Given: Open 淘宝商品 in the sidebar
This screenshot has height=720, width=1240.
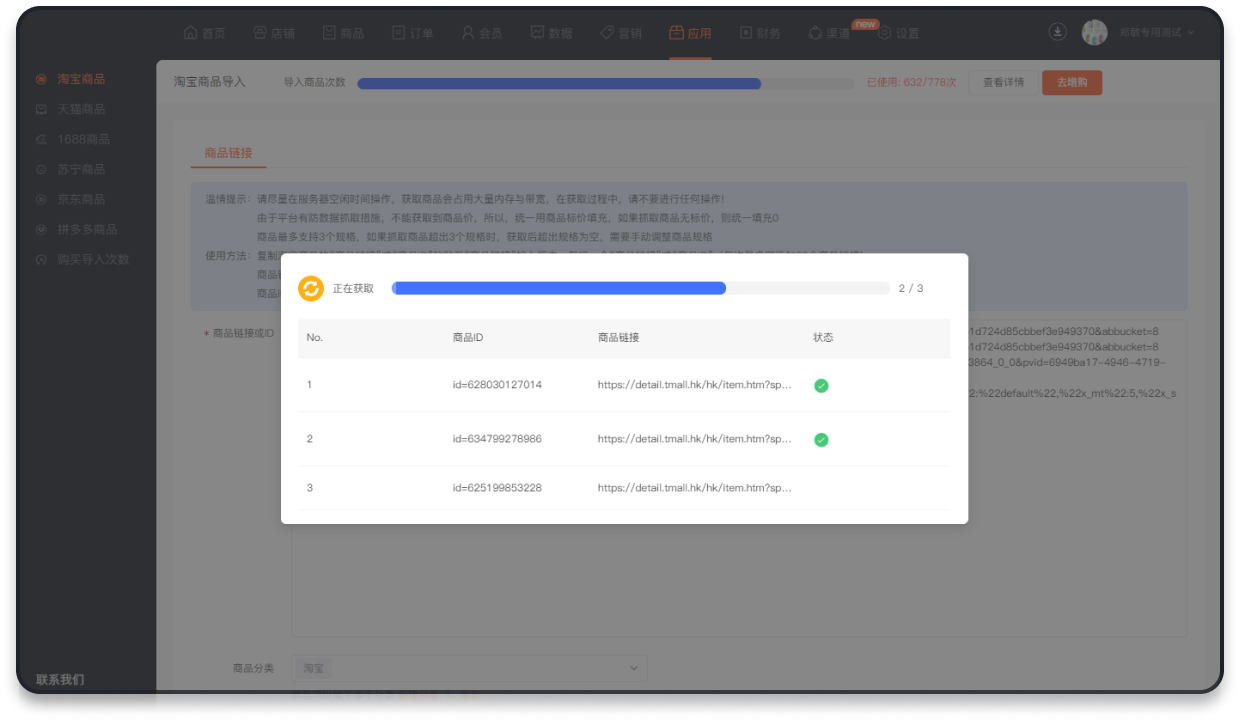Looking at the screenshot, I should pos(80,79).
